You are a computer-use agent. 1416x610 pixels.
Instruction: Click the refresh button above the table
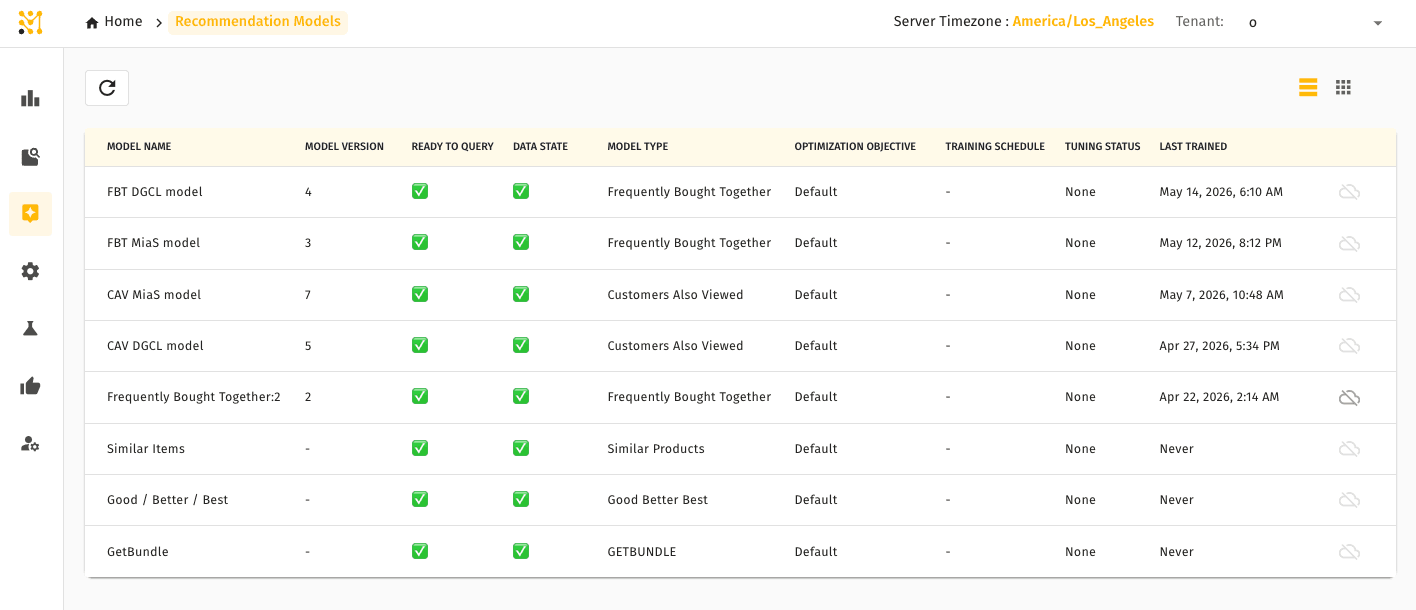click(x=107, y=88)
